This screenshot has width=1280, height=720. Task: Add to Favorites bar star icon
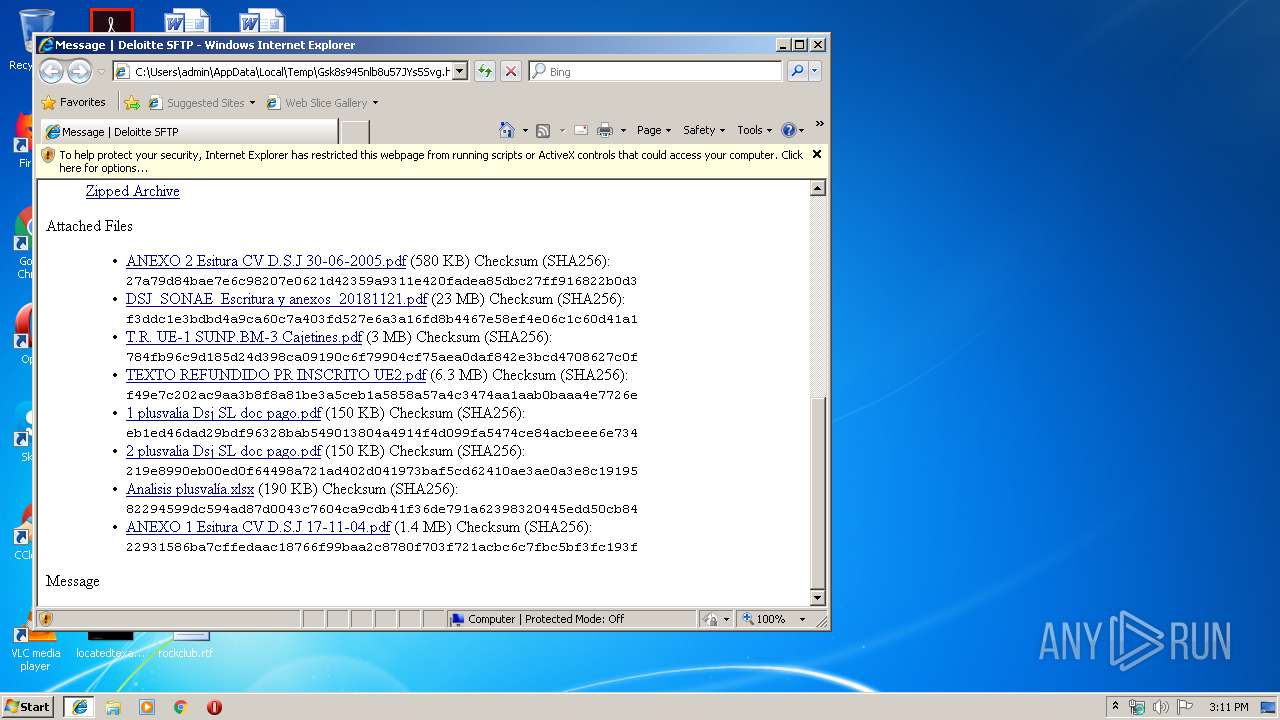[x=132, y=102]
